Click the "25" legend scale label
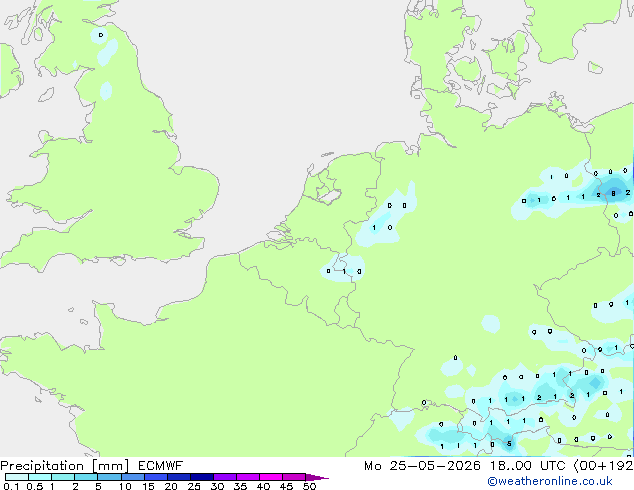 coord(194,486)
